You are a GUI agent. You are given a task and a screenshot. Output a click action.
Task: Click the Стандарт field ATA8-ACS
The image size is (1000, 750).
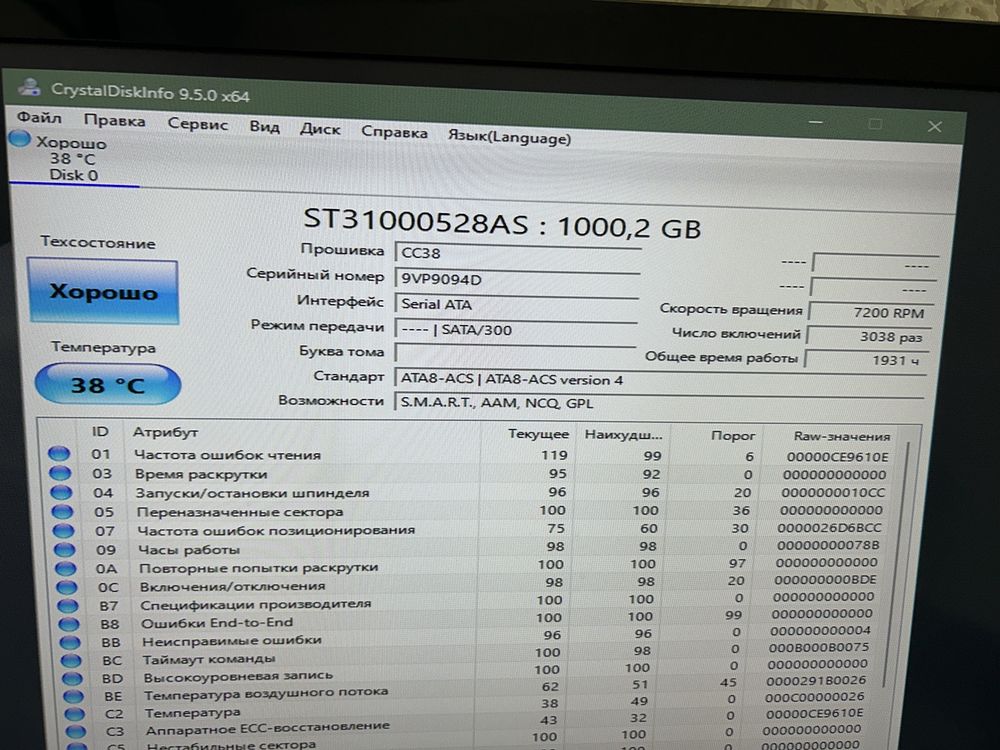tap(659, 379)
